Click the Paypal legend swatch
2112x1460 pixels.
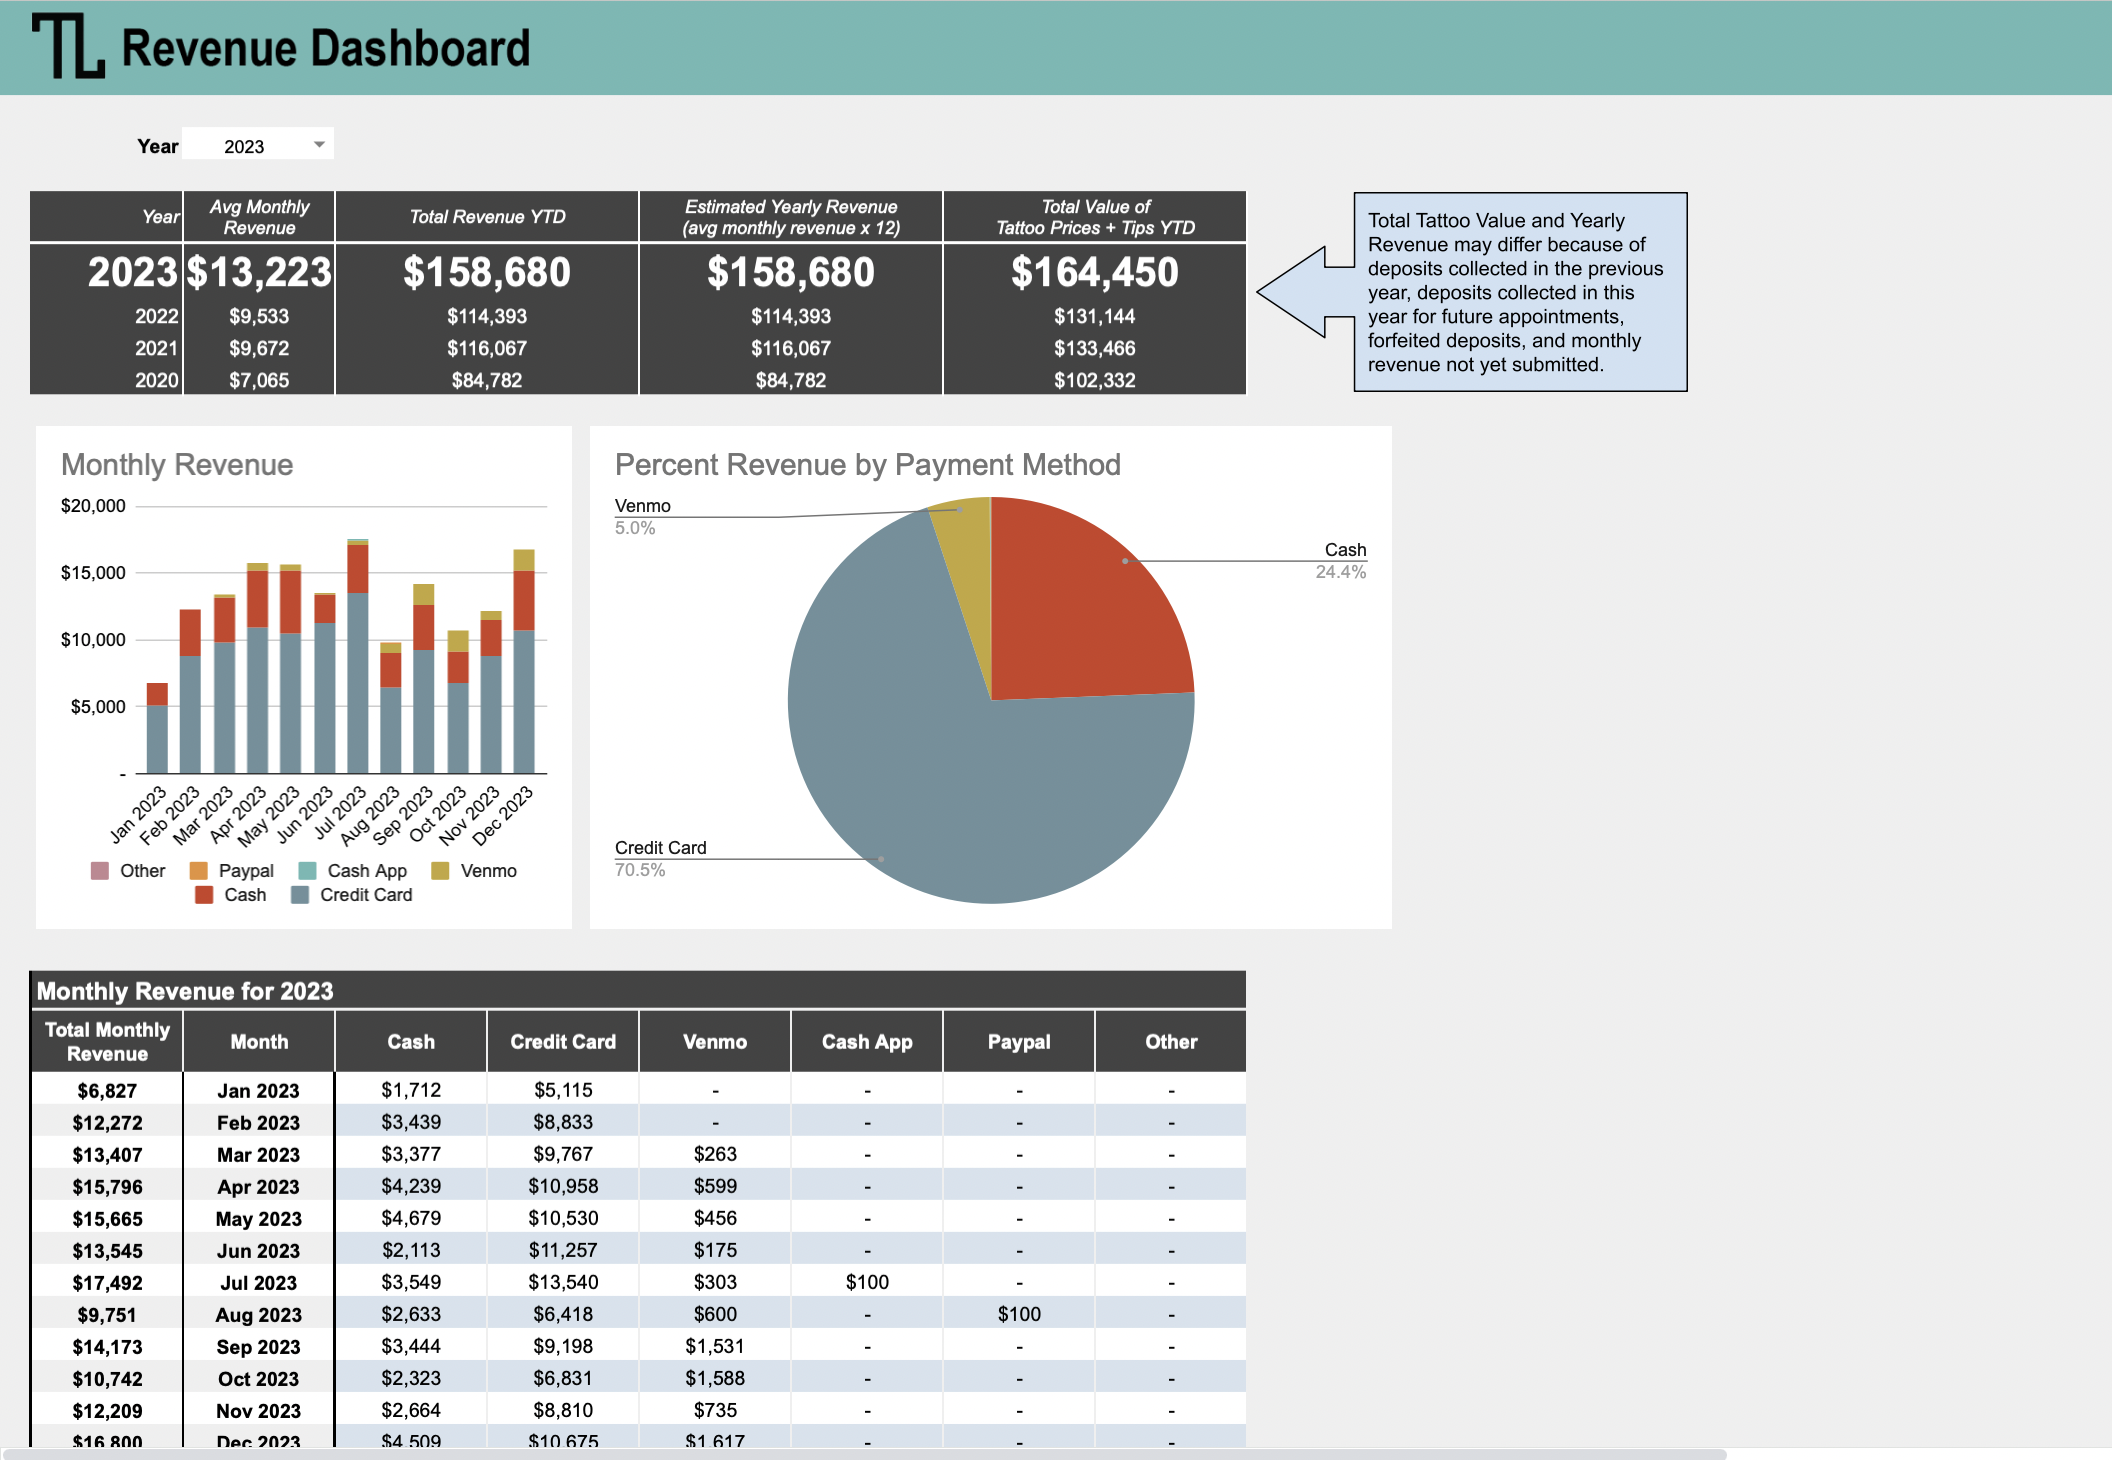coord(199,871)
